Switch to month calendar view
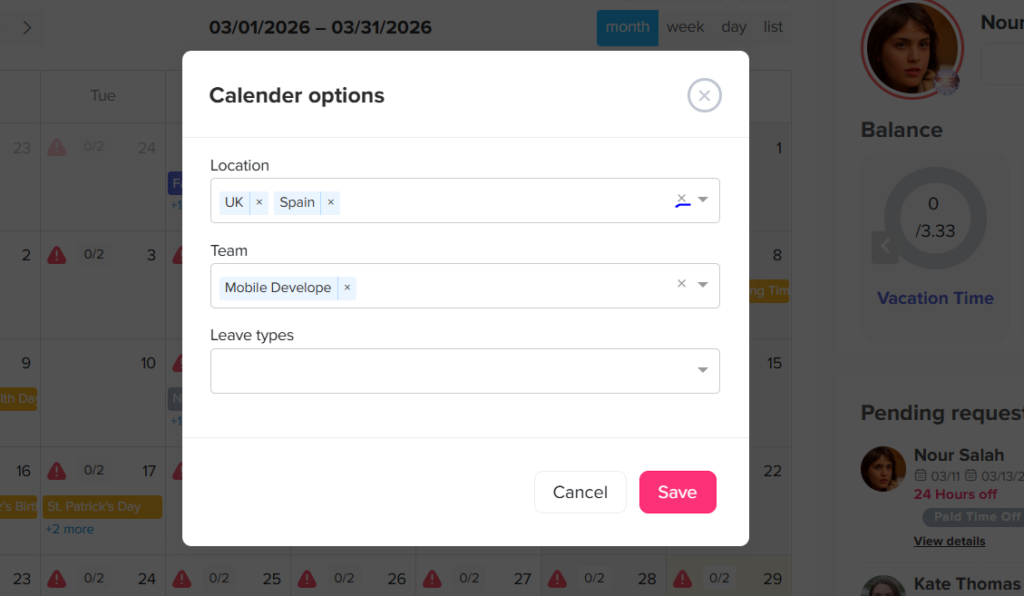Viewport: 1024px width, 596px height. [627, 27]
